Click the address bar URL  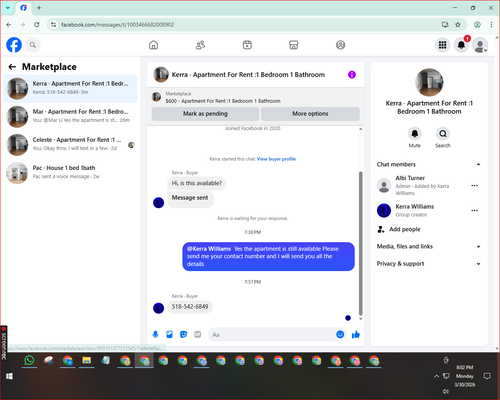pos(117,25)
